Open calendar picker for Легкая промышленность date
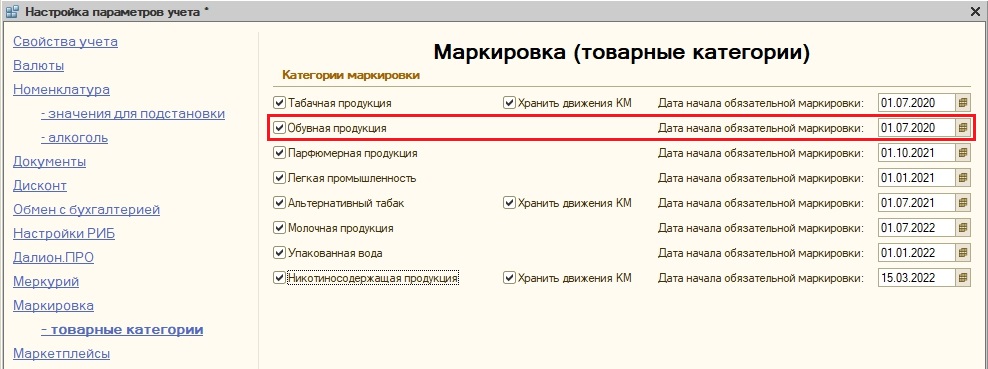Image resolution: width=988 pixels, height=369 pixels. click(962, 178)
